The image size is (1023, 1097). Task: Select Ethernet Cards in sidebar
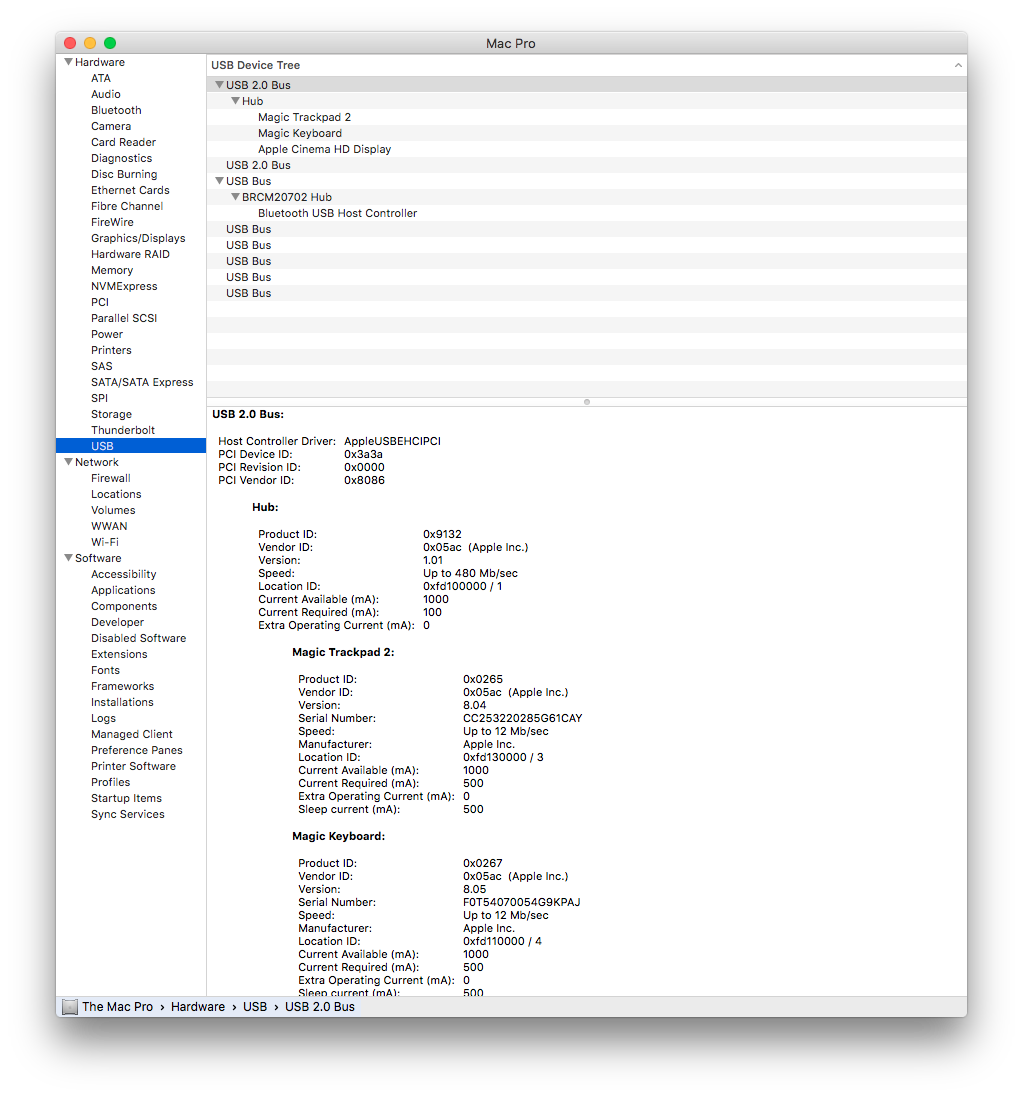[x=130, y=190]
